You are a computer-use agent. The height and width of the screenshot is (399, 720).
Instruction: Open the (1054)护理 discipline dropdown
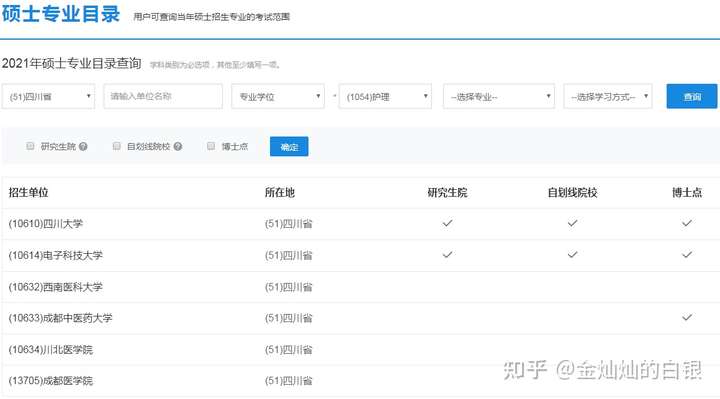pos(385,96)
